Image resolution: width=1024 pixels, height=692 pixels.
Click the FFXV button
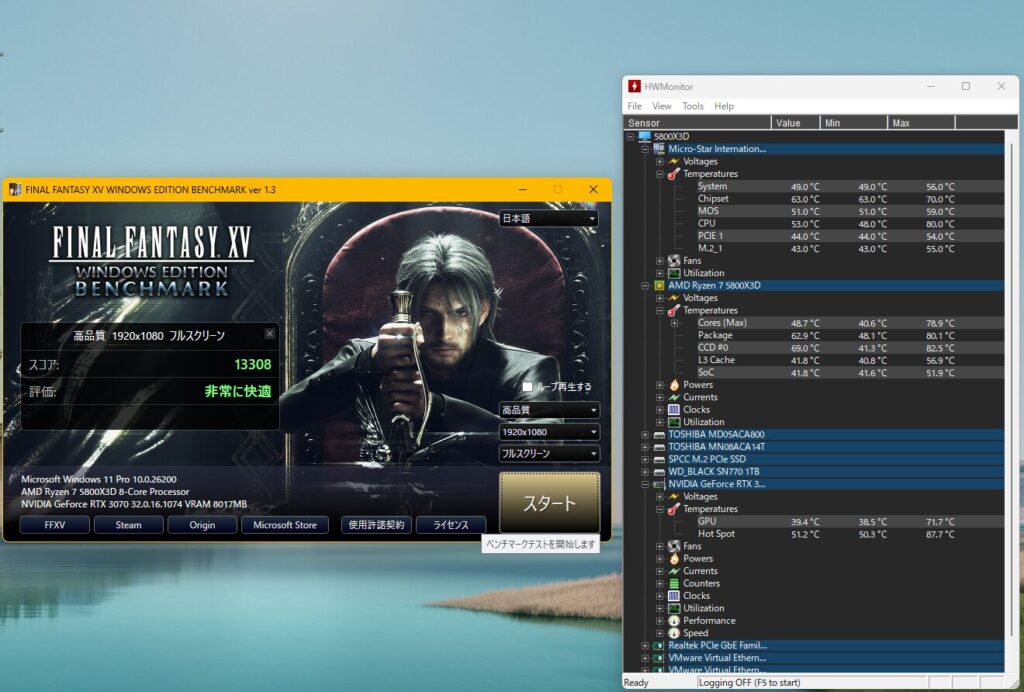pos(54,525)
